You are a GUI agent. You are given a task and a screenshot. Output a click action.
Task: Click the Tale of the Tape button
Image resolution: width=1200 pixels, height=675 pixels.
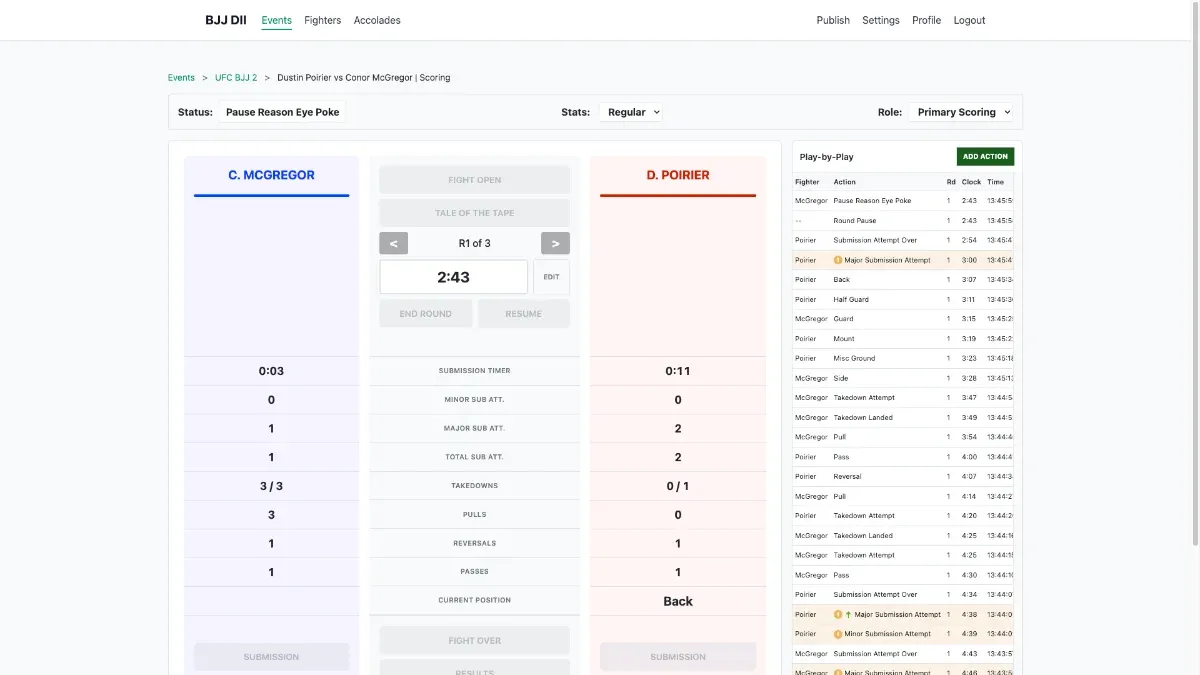(475, 213)
